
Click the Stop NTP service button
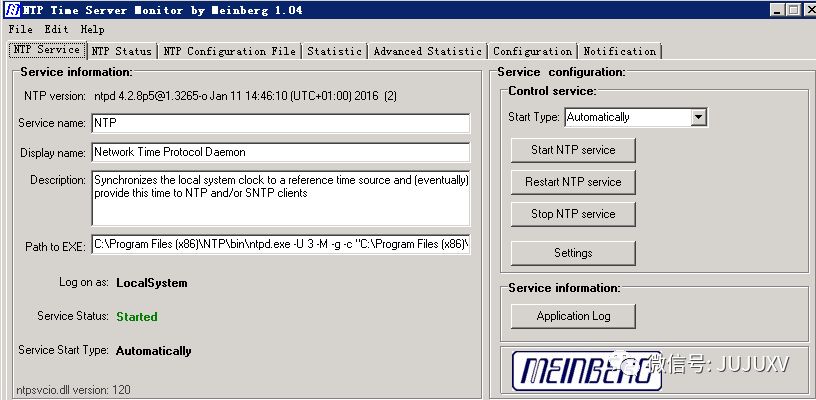(x=573, y=214)
